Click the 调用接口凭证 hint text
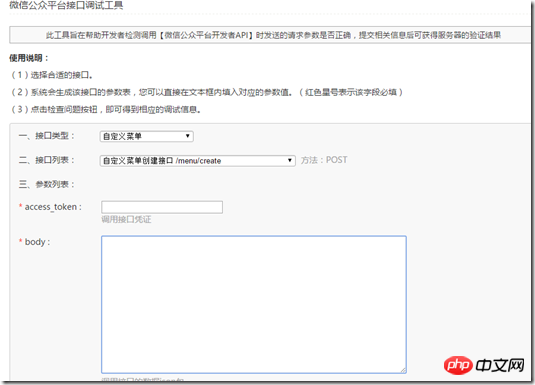 point(126,219)
